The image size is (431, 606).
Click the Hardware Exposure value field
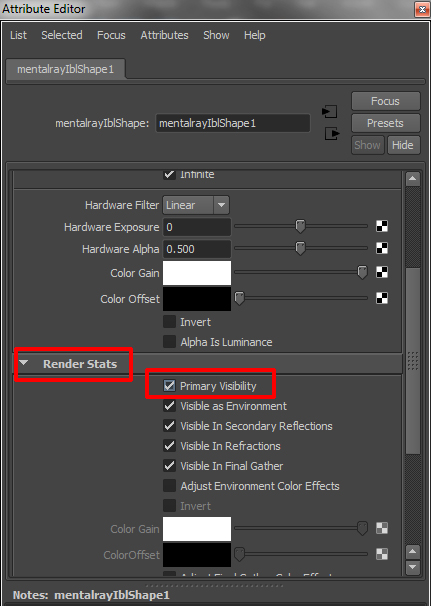coord(197,227)
